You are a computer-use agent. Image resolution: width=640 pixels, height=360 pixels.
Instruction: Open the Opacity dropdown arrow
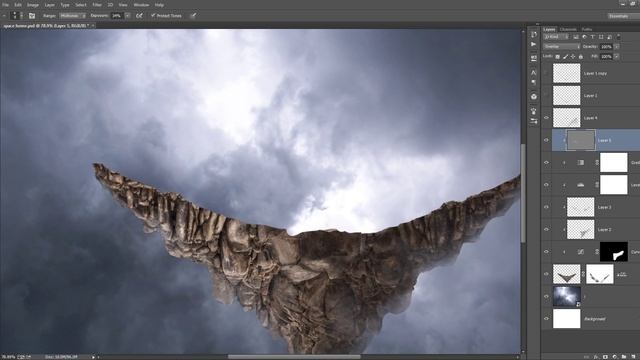point(616,47)
